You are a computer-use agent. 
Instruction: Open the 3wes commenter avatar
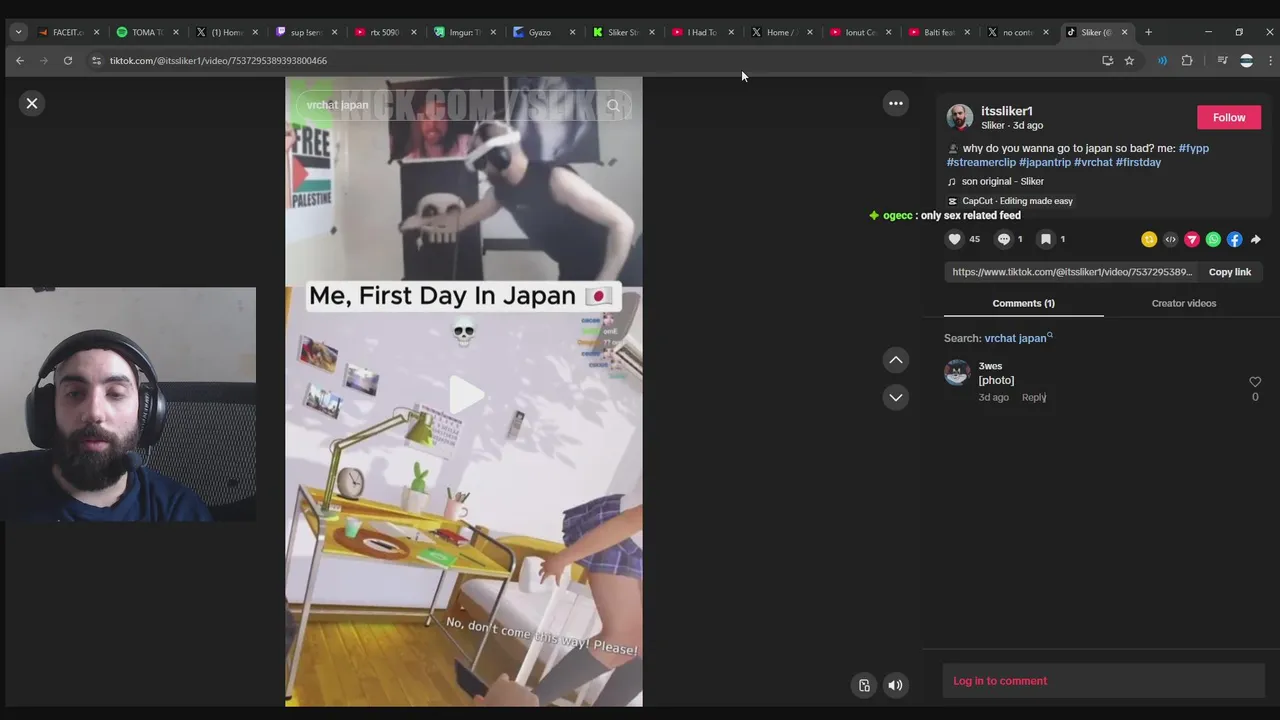(x=957, y=373)
